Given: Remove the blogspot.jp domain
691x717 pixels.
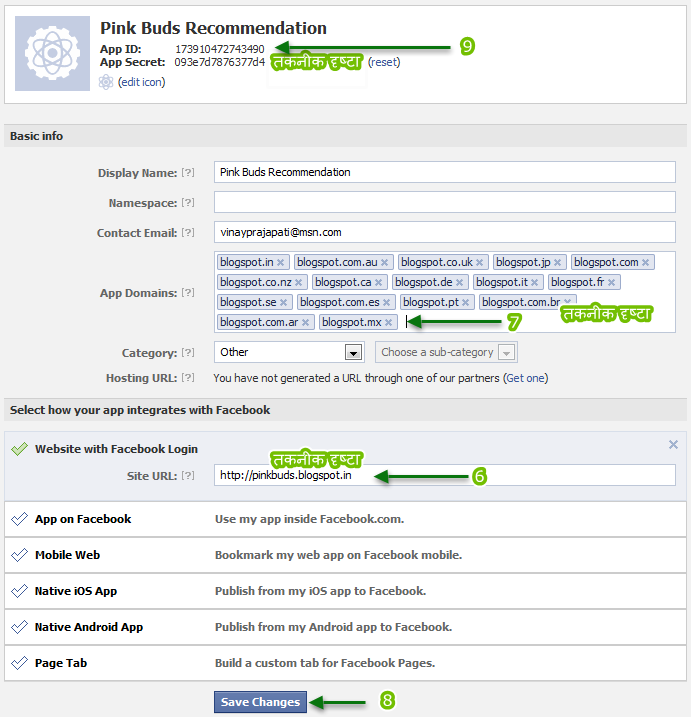Looking at the screenshot, I should point(557,262).
